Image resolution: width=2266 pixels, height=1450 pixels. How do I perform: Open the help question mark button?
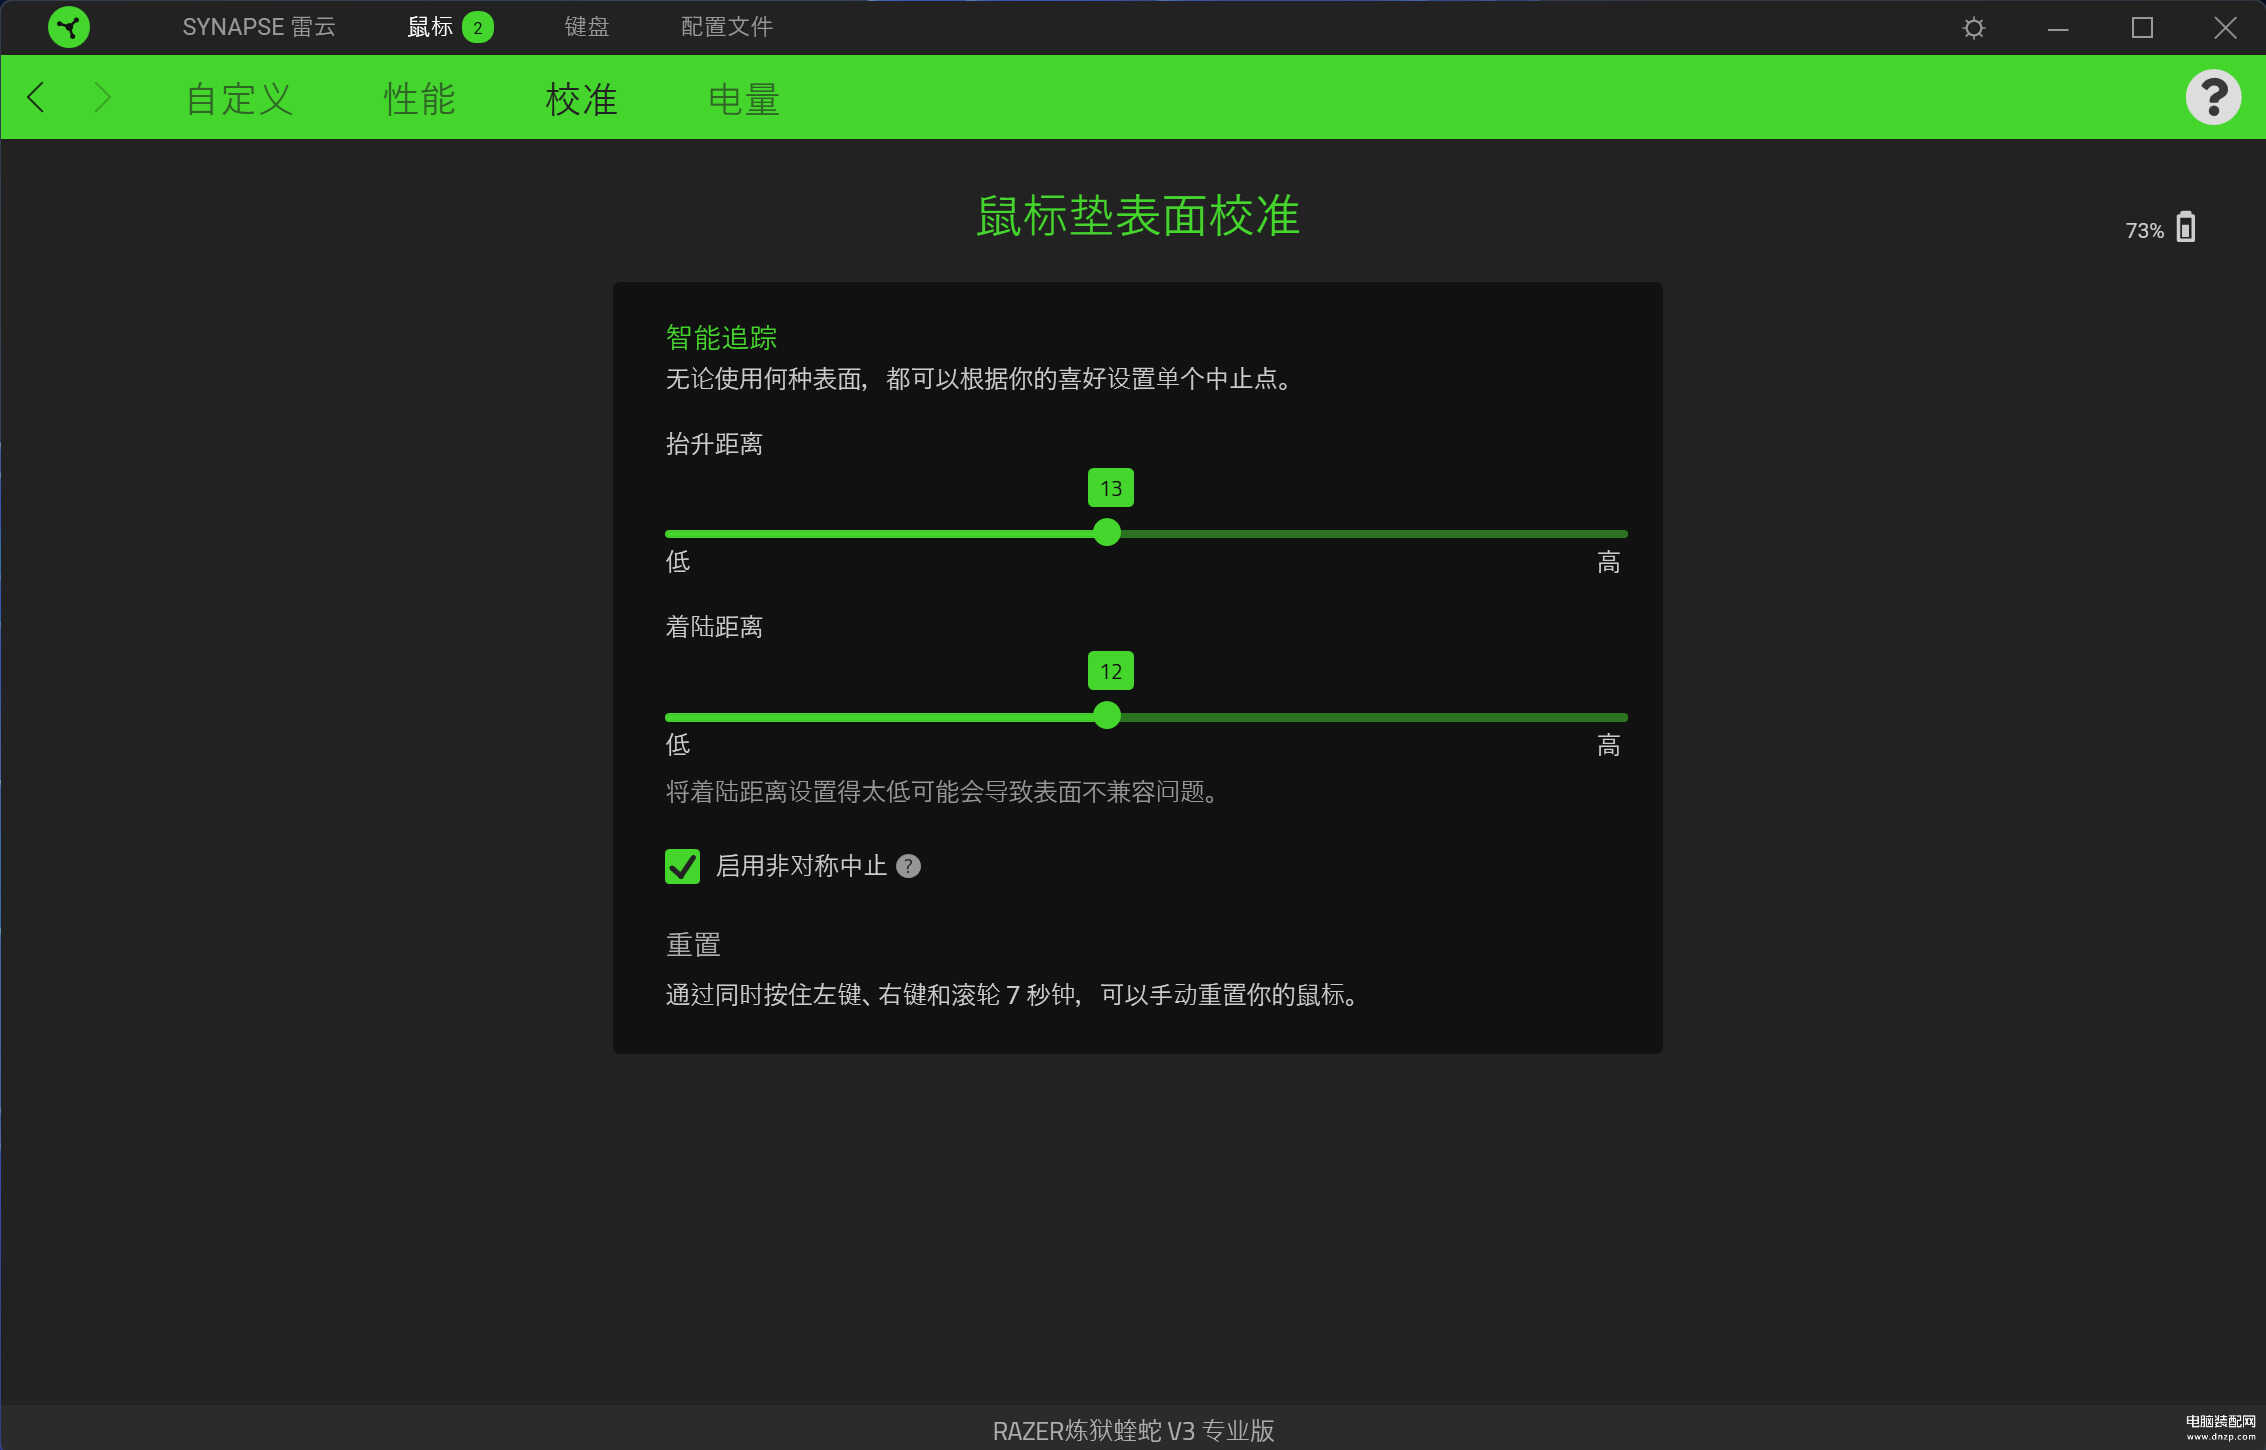[x=2213, y=97]
